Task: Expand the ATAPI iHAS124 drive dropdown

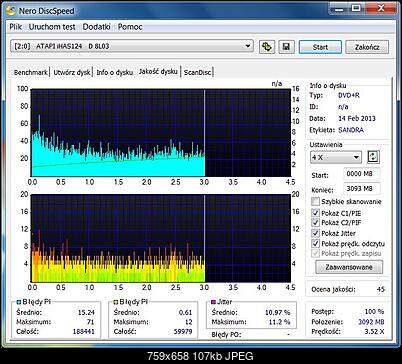Action: pyautogui.click(x=132, y=46)
